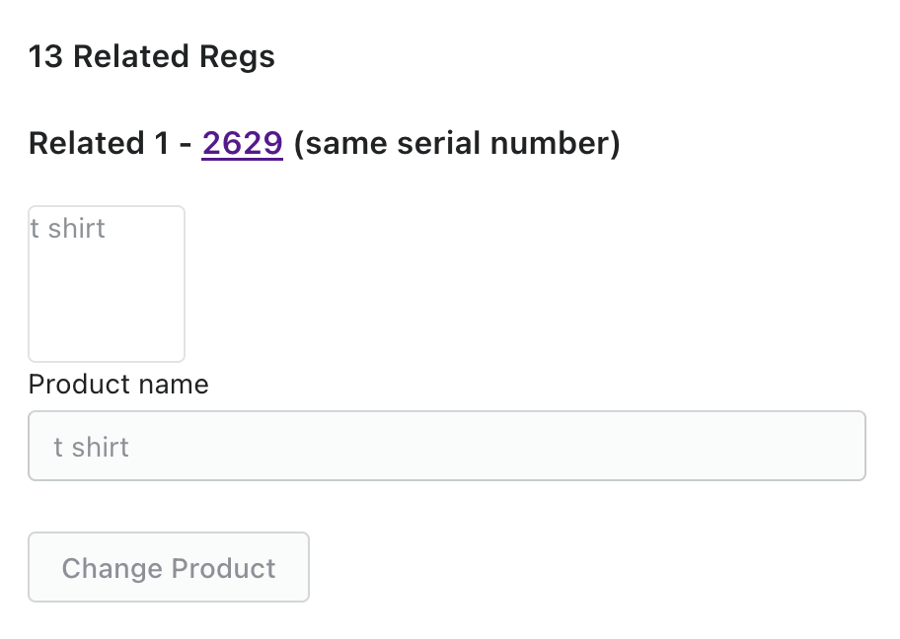Click the word "Related" before the 2629 link
This screenshot has height=639, width=900.
(86, 144)
